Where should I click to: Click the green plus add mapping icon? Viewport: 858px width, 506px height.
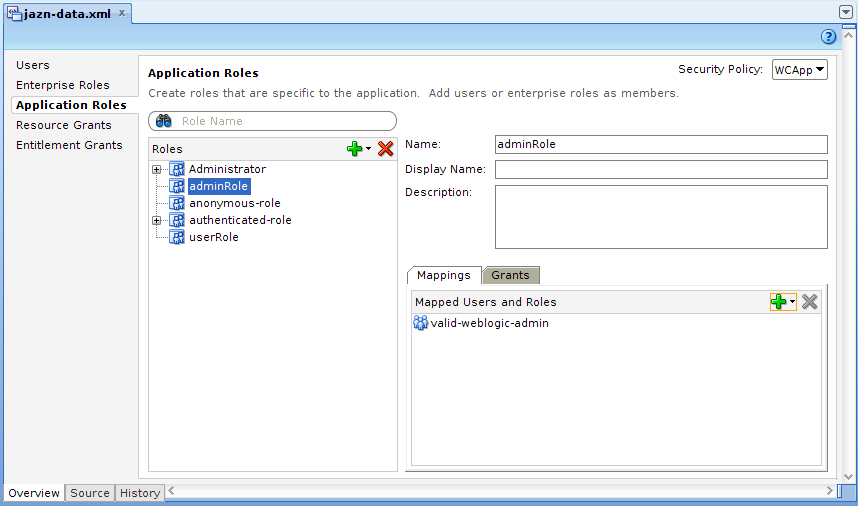778,302
